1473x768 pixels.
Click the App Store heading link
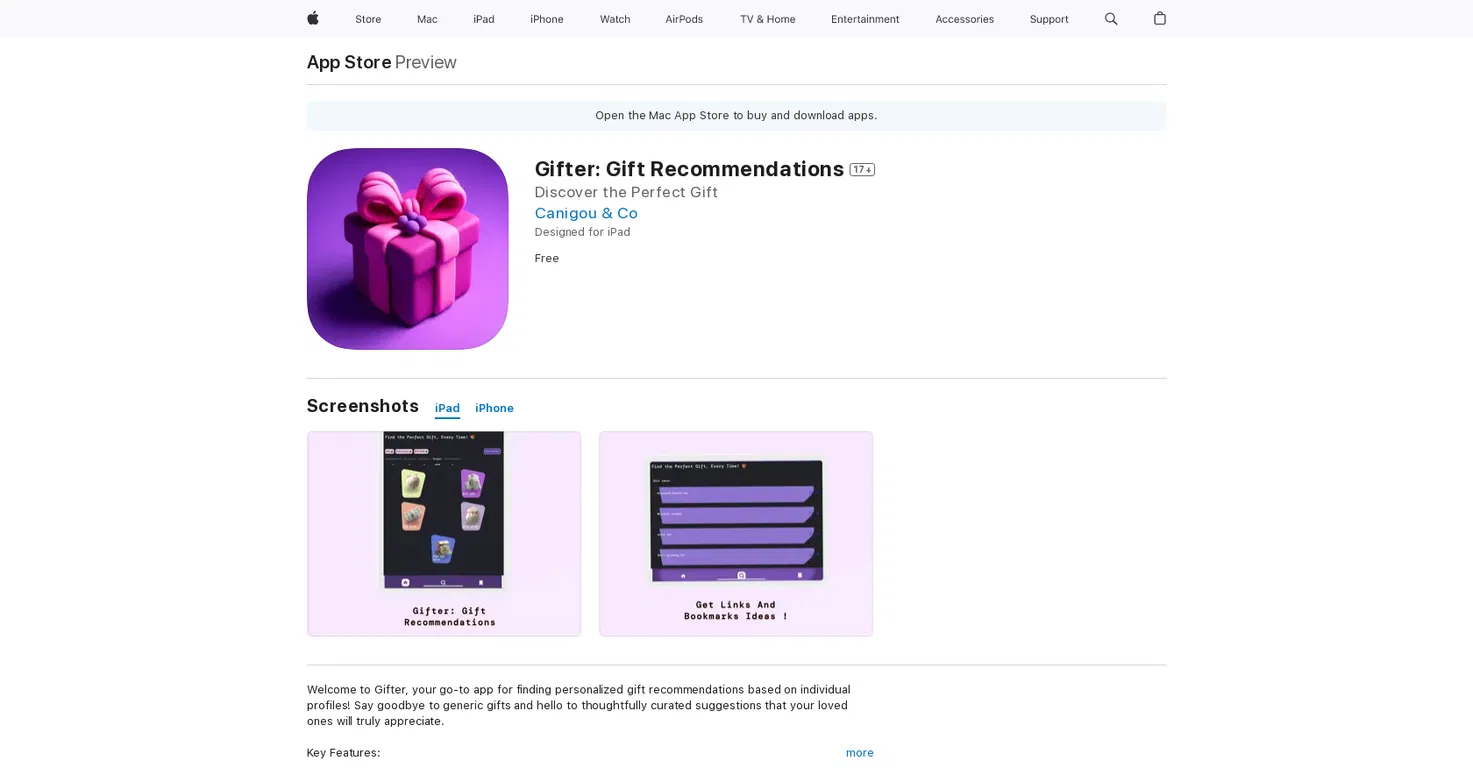349,62
